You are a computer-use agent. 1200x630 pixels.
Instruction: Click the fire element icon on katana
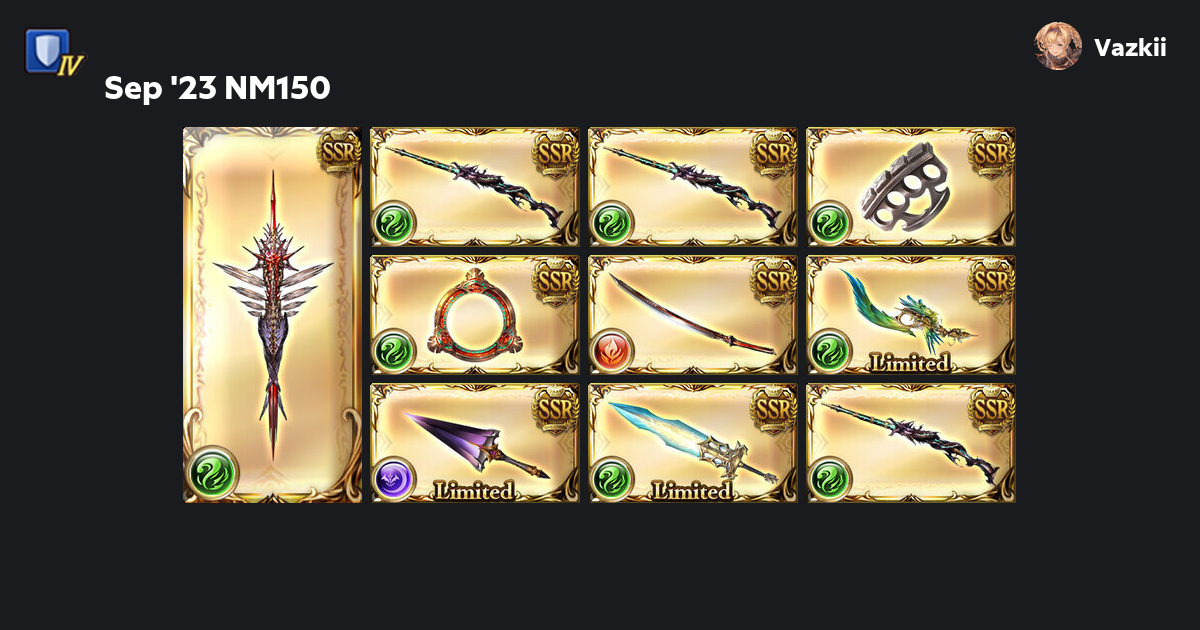coord(612,351)
